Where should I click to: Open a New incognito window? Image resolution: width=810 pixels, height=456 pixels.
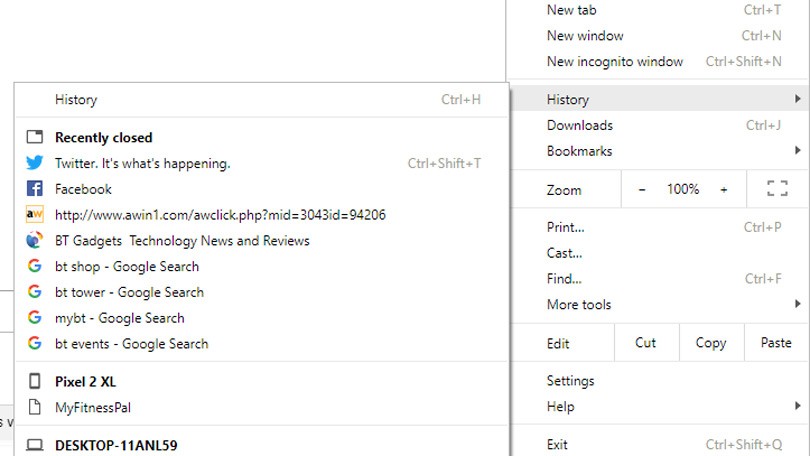click(x=614, y=62)
